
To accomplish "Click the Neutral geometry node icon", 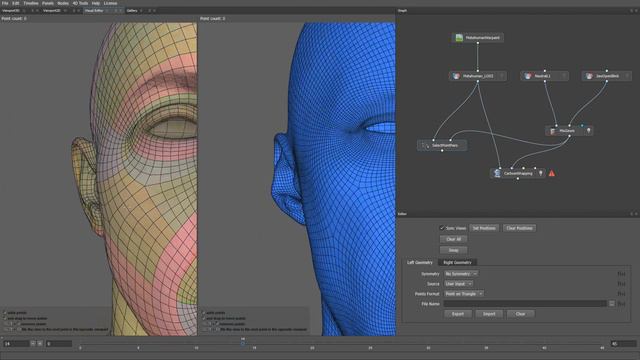I will [528, 76].
